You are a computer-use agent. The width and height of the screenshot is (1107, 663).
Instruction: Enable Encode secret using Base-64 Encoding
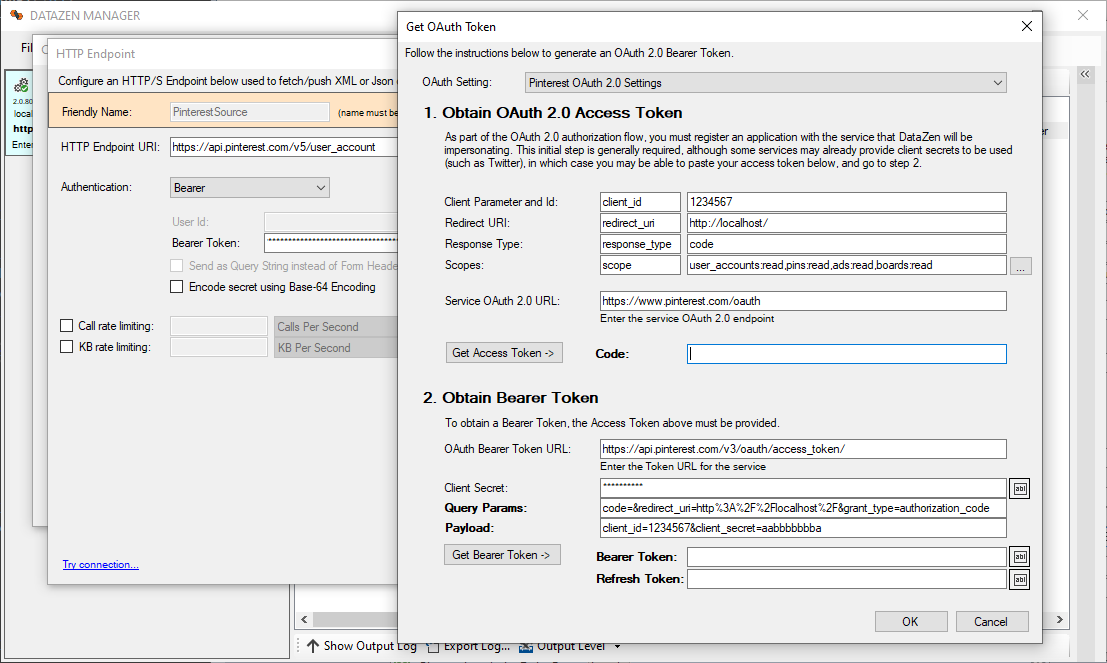pos(176,287)
